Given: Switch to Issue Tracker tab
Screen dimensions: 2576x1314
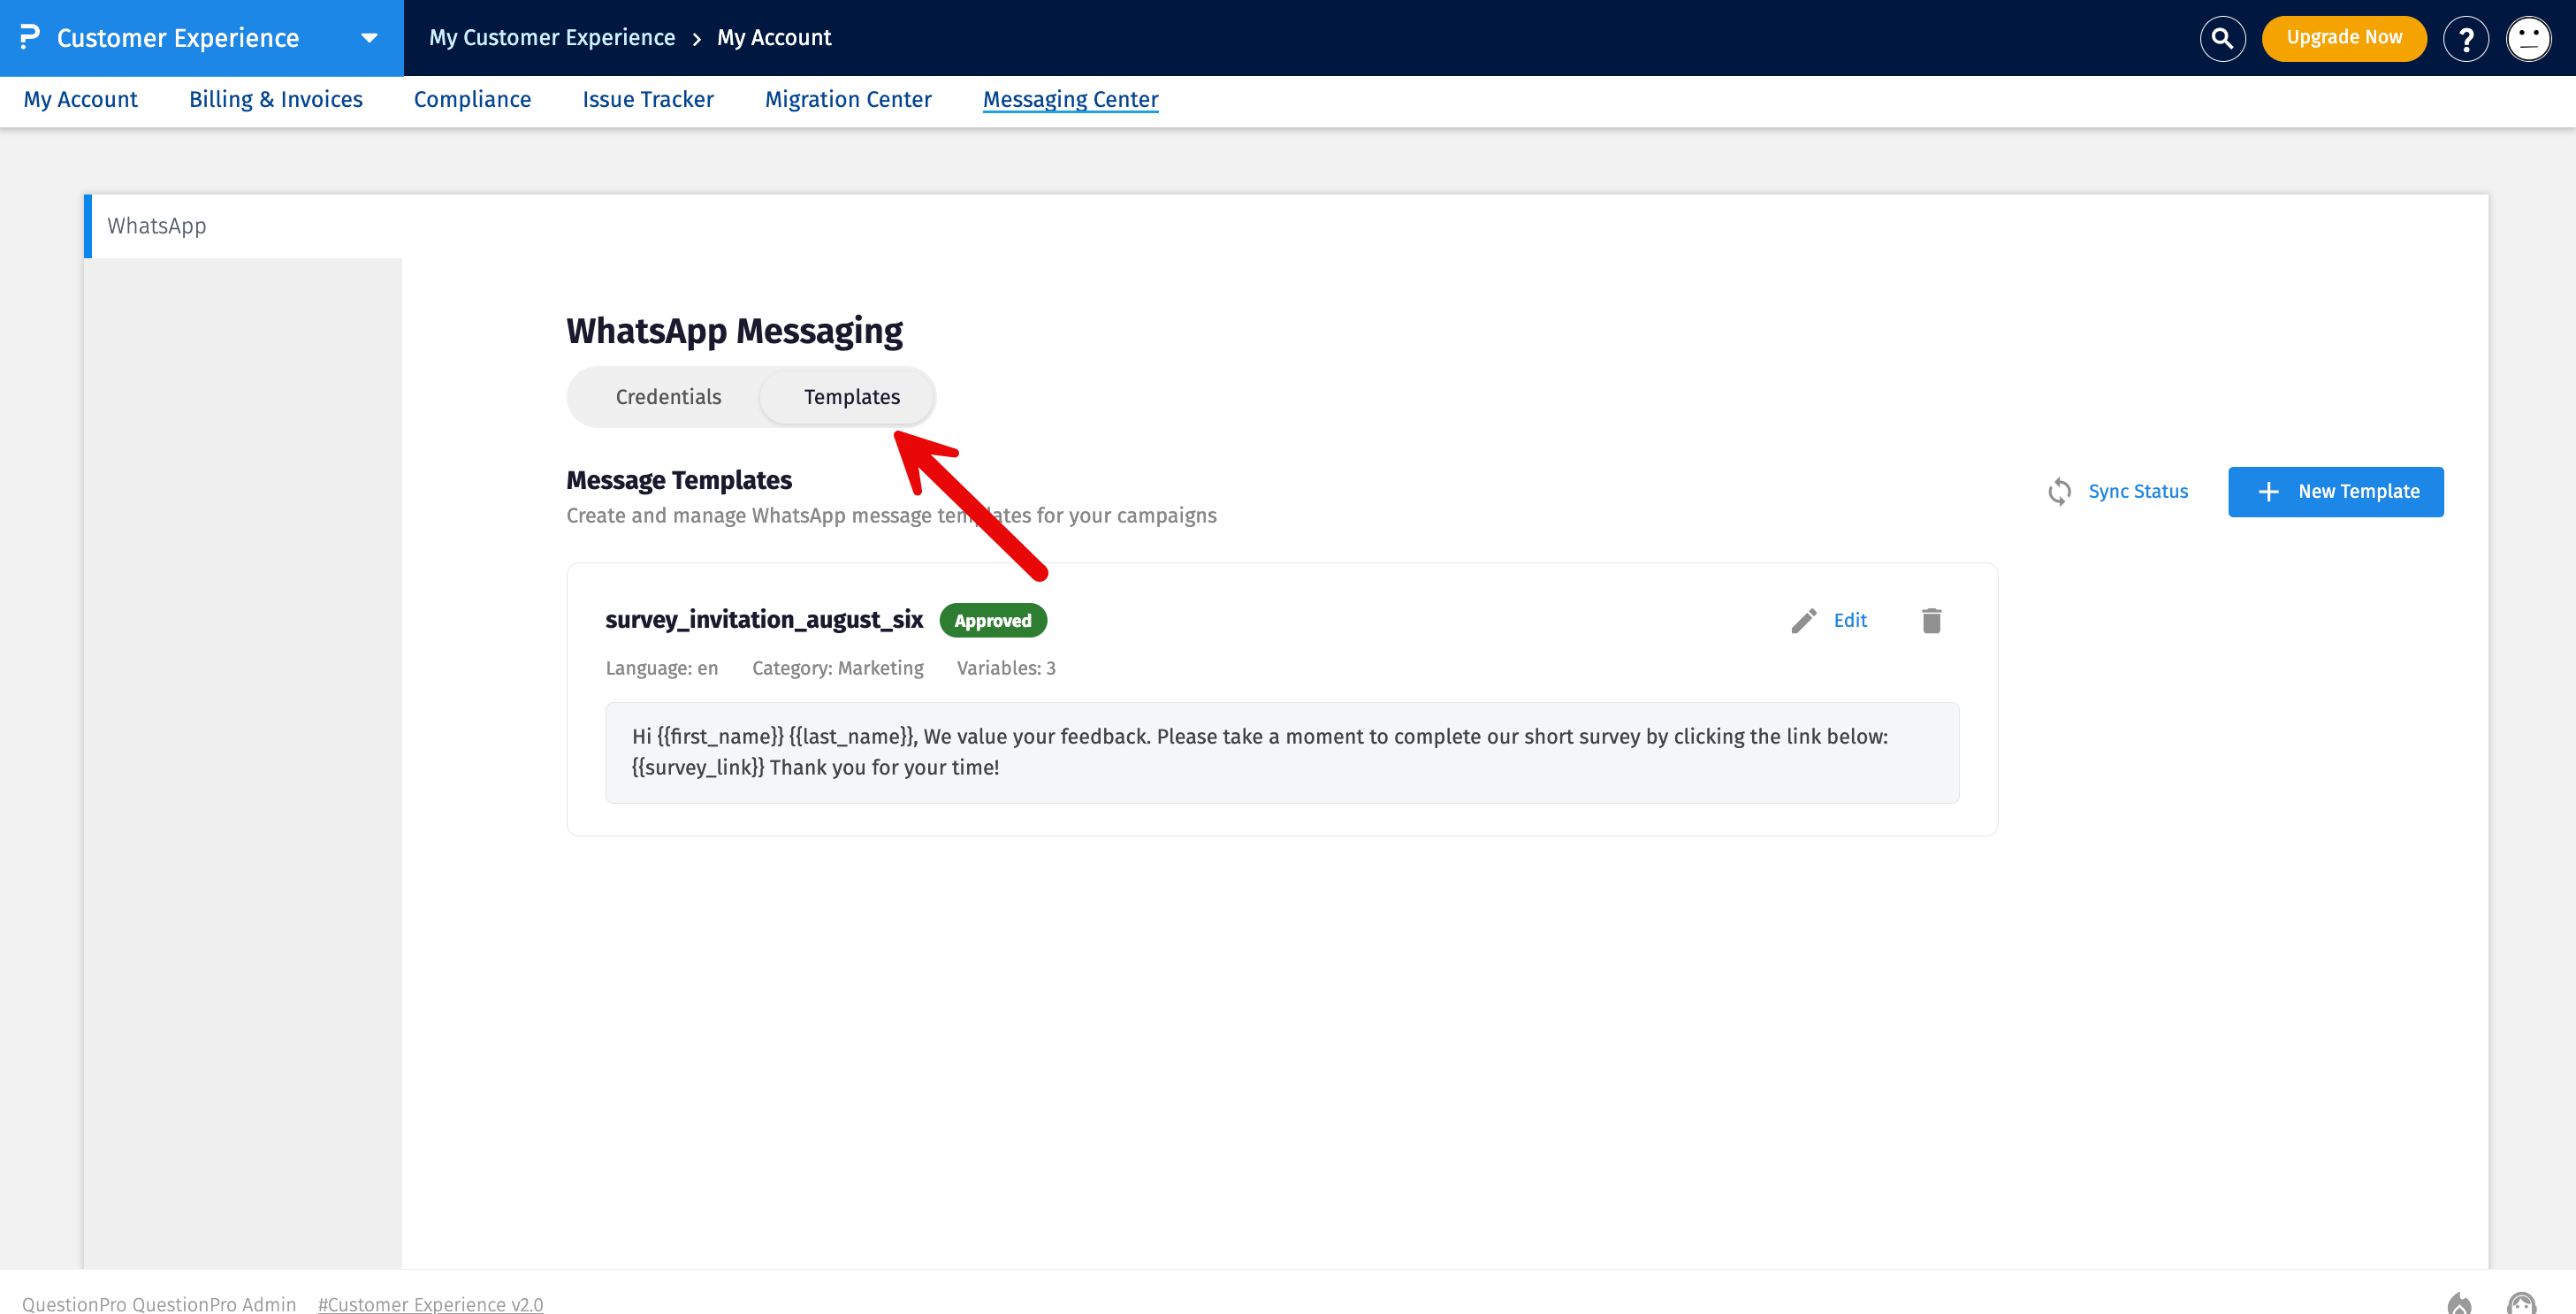Looking at the screenshot, I should pos(648,99).
